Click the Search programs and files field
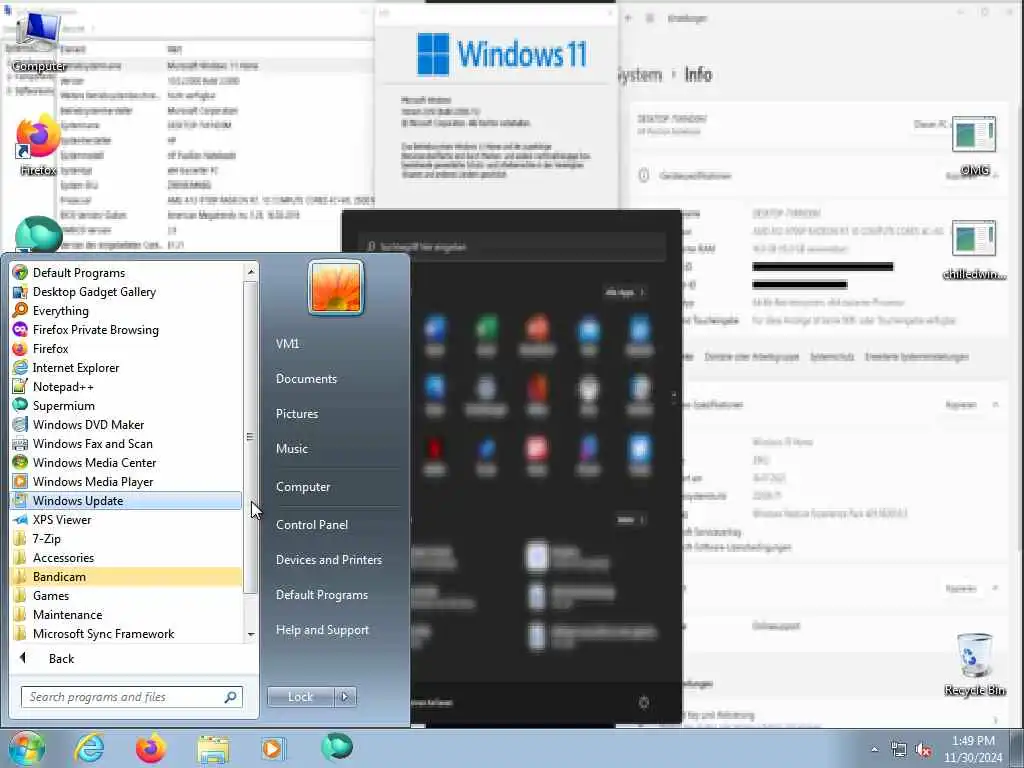Viewport: 1024px width, 768px height. tap(131, 697)
